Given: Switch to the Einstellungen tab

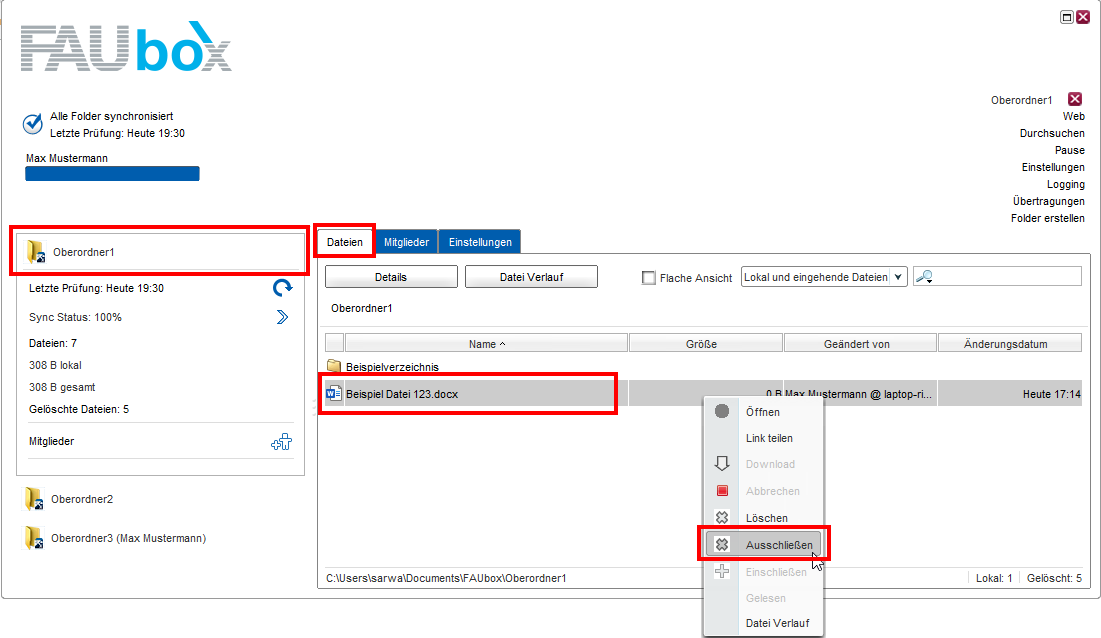Looking at the screenshot, I should point(480,242).
